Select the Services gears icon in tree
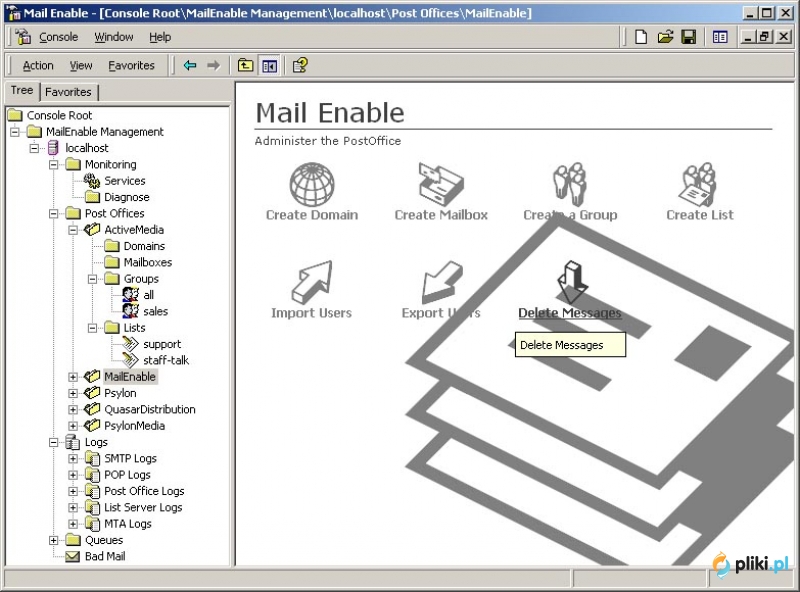The height and width of the screenshot is (592, 800). [x=92, y=181]
